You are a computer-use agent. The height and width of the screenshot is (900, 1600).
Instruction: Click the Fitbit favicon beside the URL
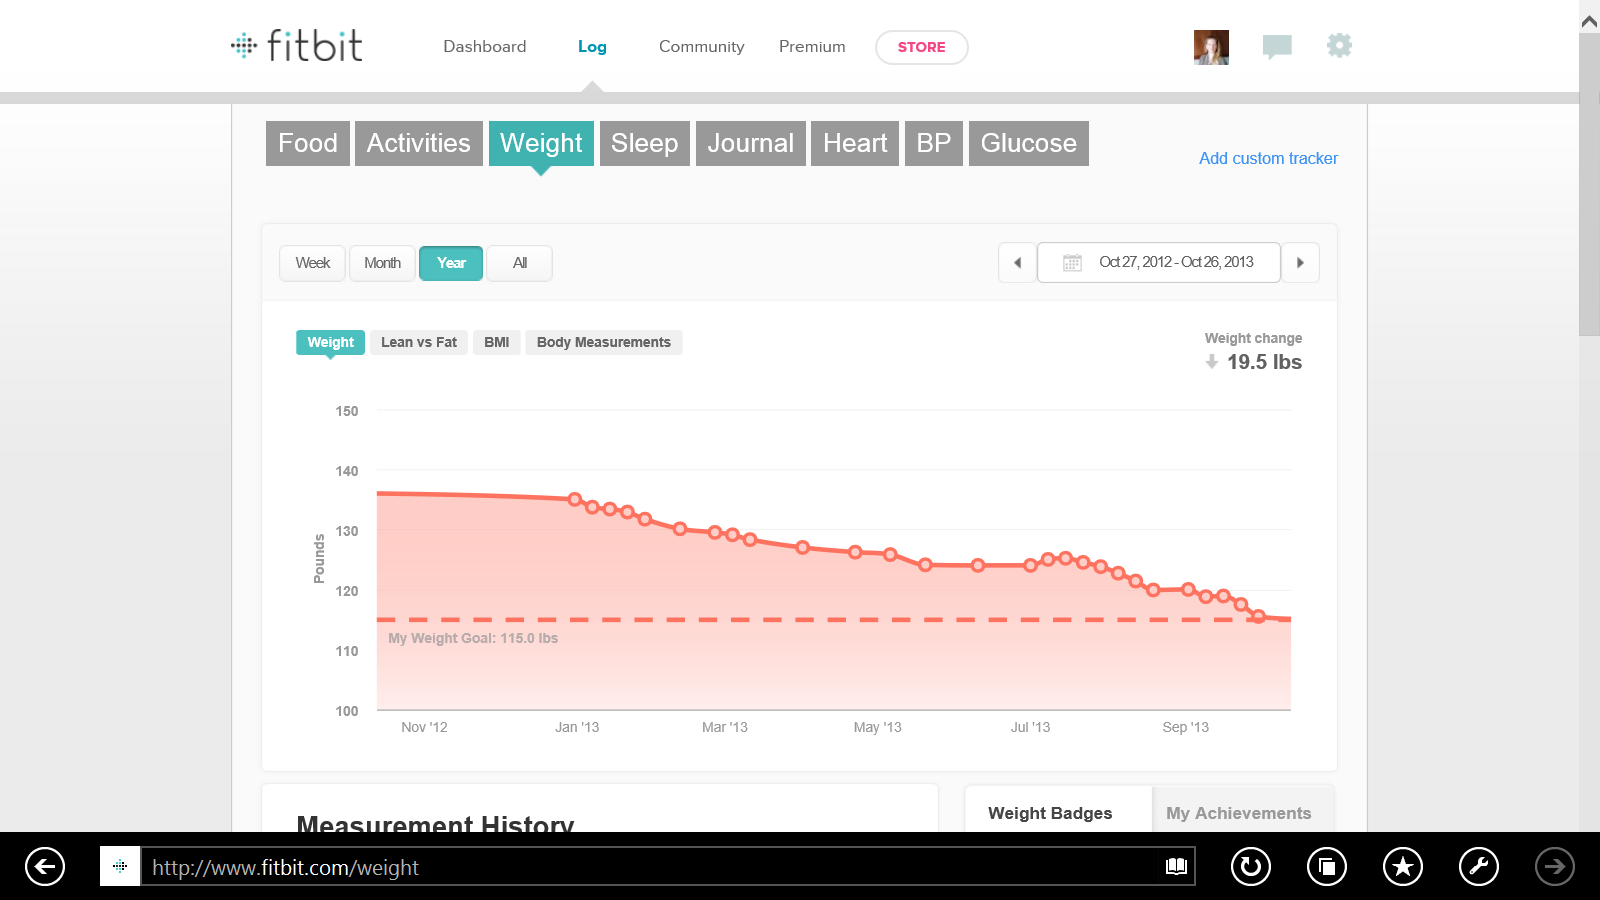point(120,866)
